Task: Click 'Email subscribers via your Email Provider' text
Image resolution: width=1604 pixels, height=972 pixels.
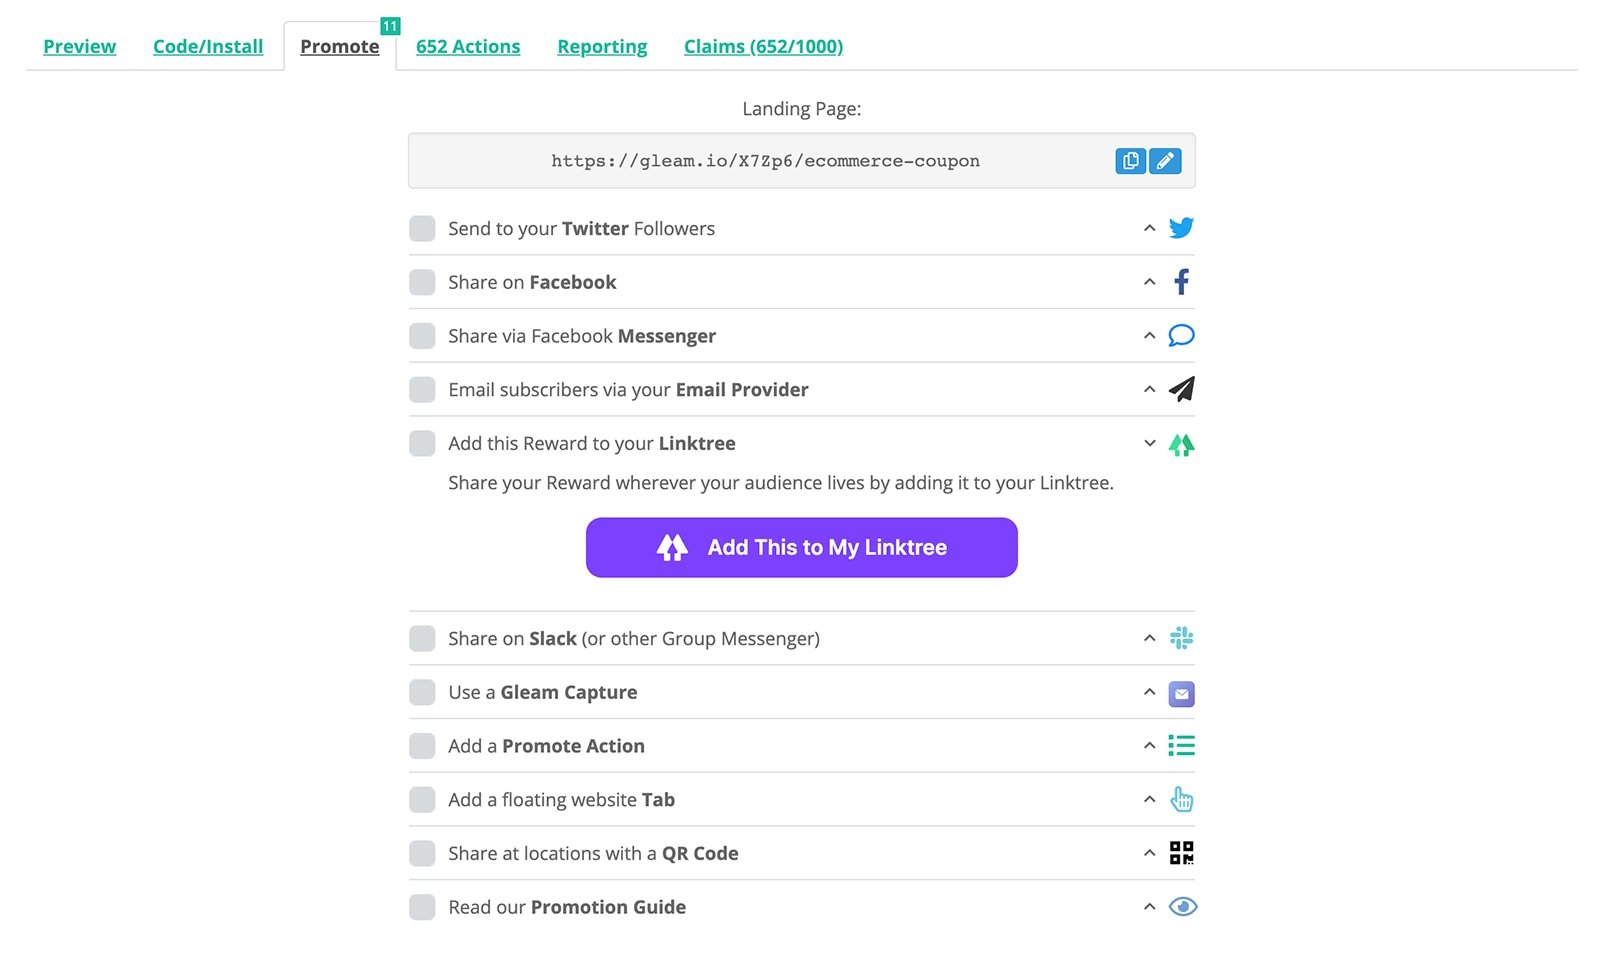Action: pos(628,390)
